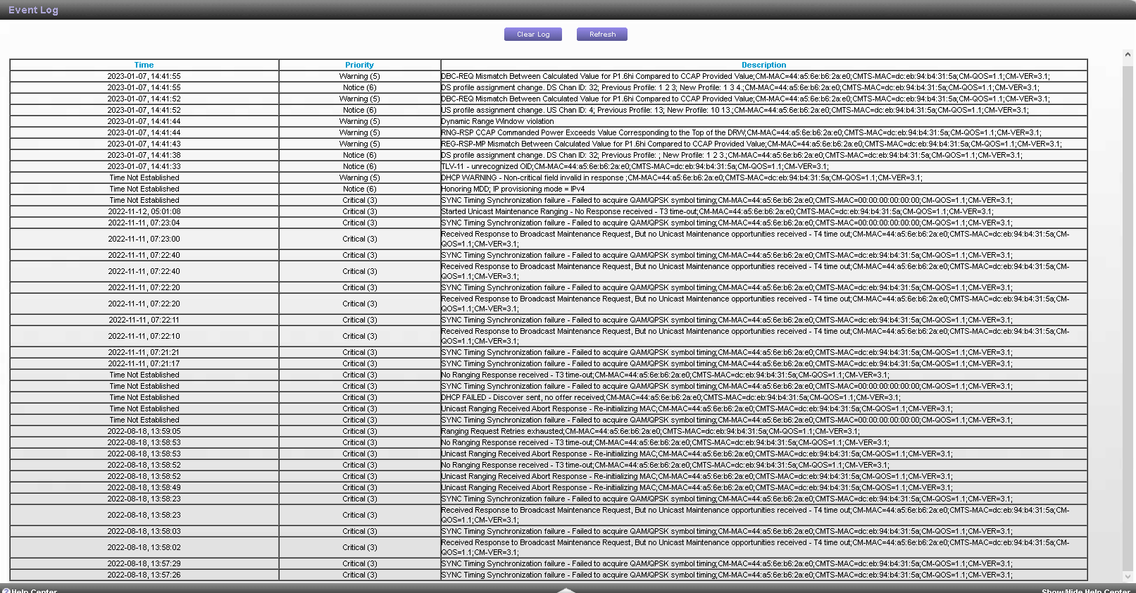Select timestamp 2023-01-07, 14:41:43
This screenshot has height=593, width=1136.
tap(143, 143)
